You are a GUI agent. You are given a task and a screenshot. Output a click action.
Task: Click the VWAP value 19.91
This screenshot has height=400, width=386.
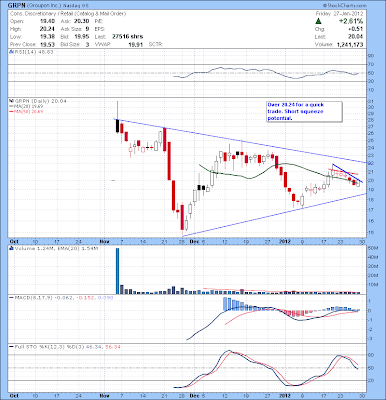(136, 44)
